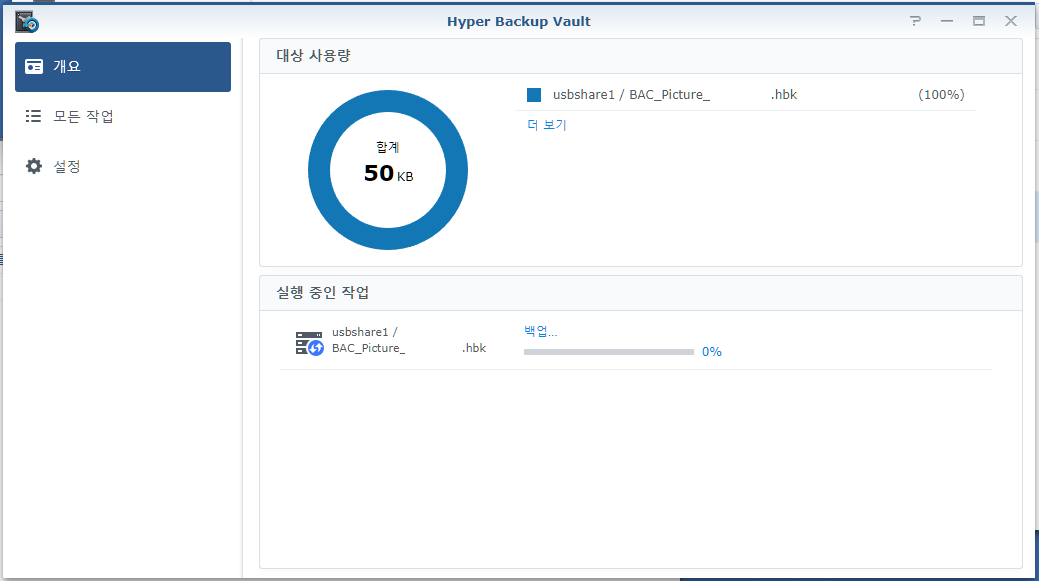Maximize the Hyper Backup Vault window
1039x581 pixels.
[x=979, y=21]
